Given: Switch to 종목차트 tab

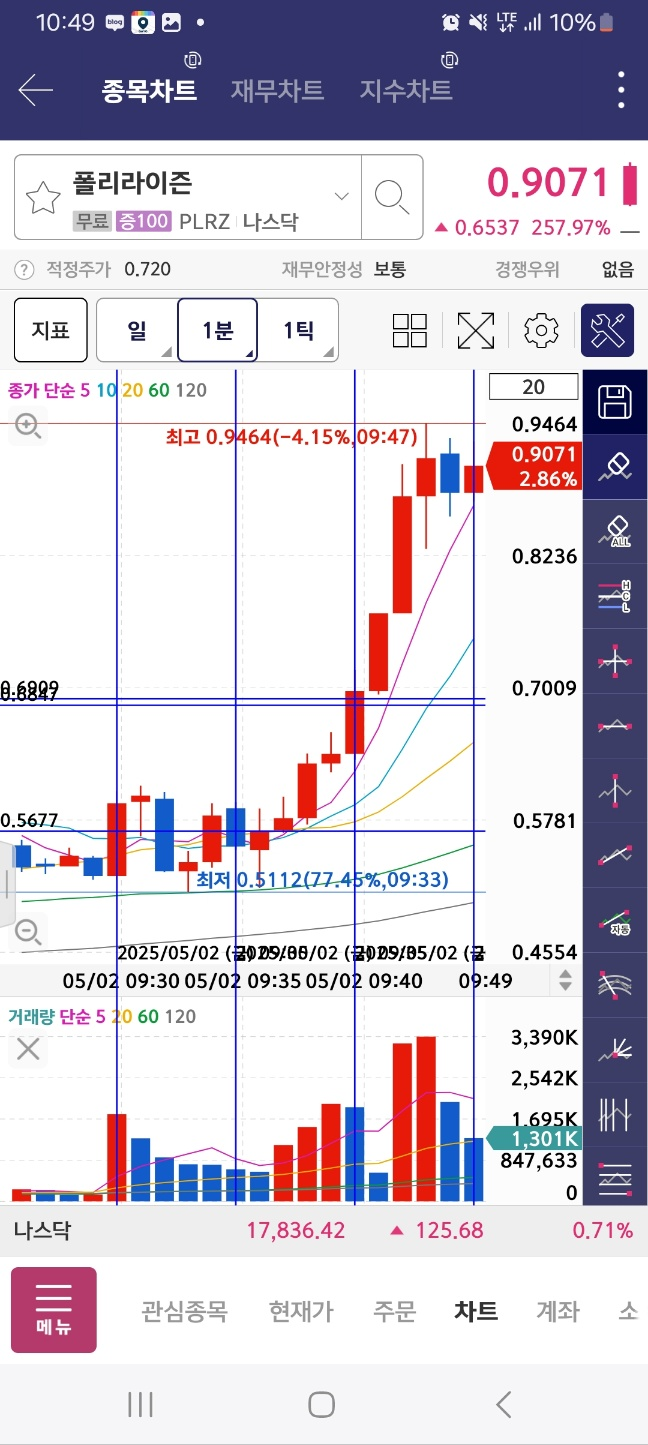Looking at the screenshot, I should pyautogui.click(x=149, y=91).
